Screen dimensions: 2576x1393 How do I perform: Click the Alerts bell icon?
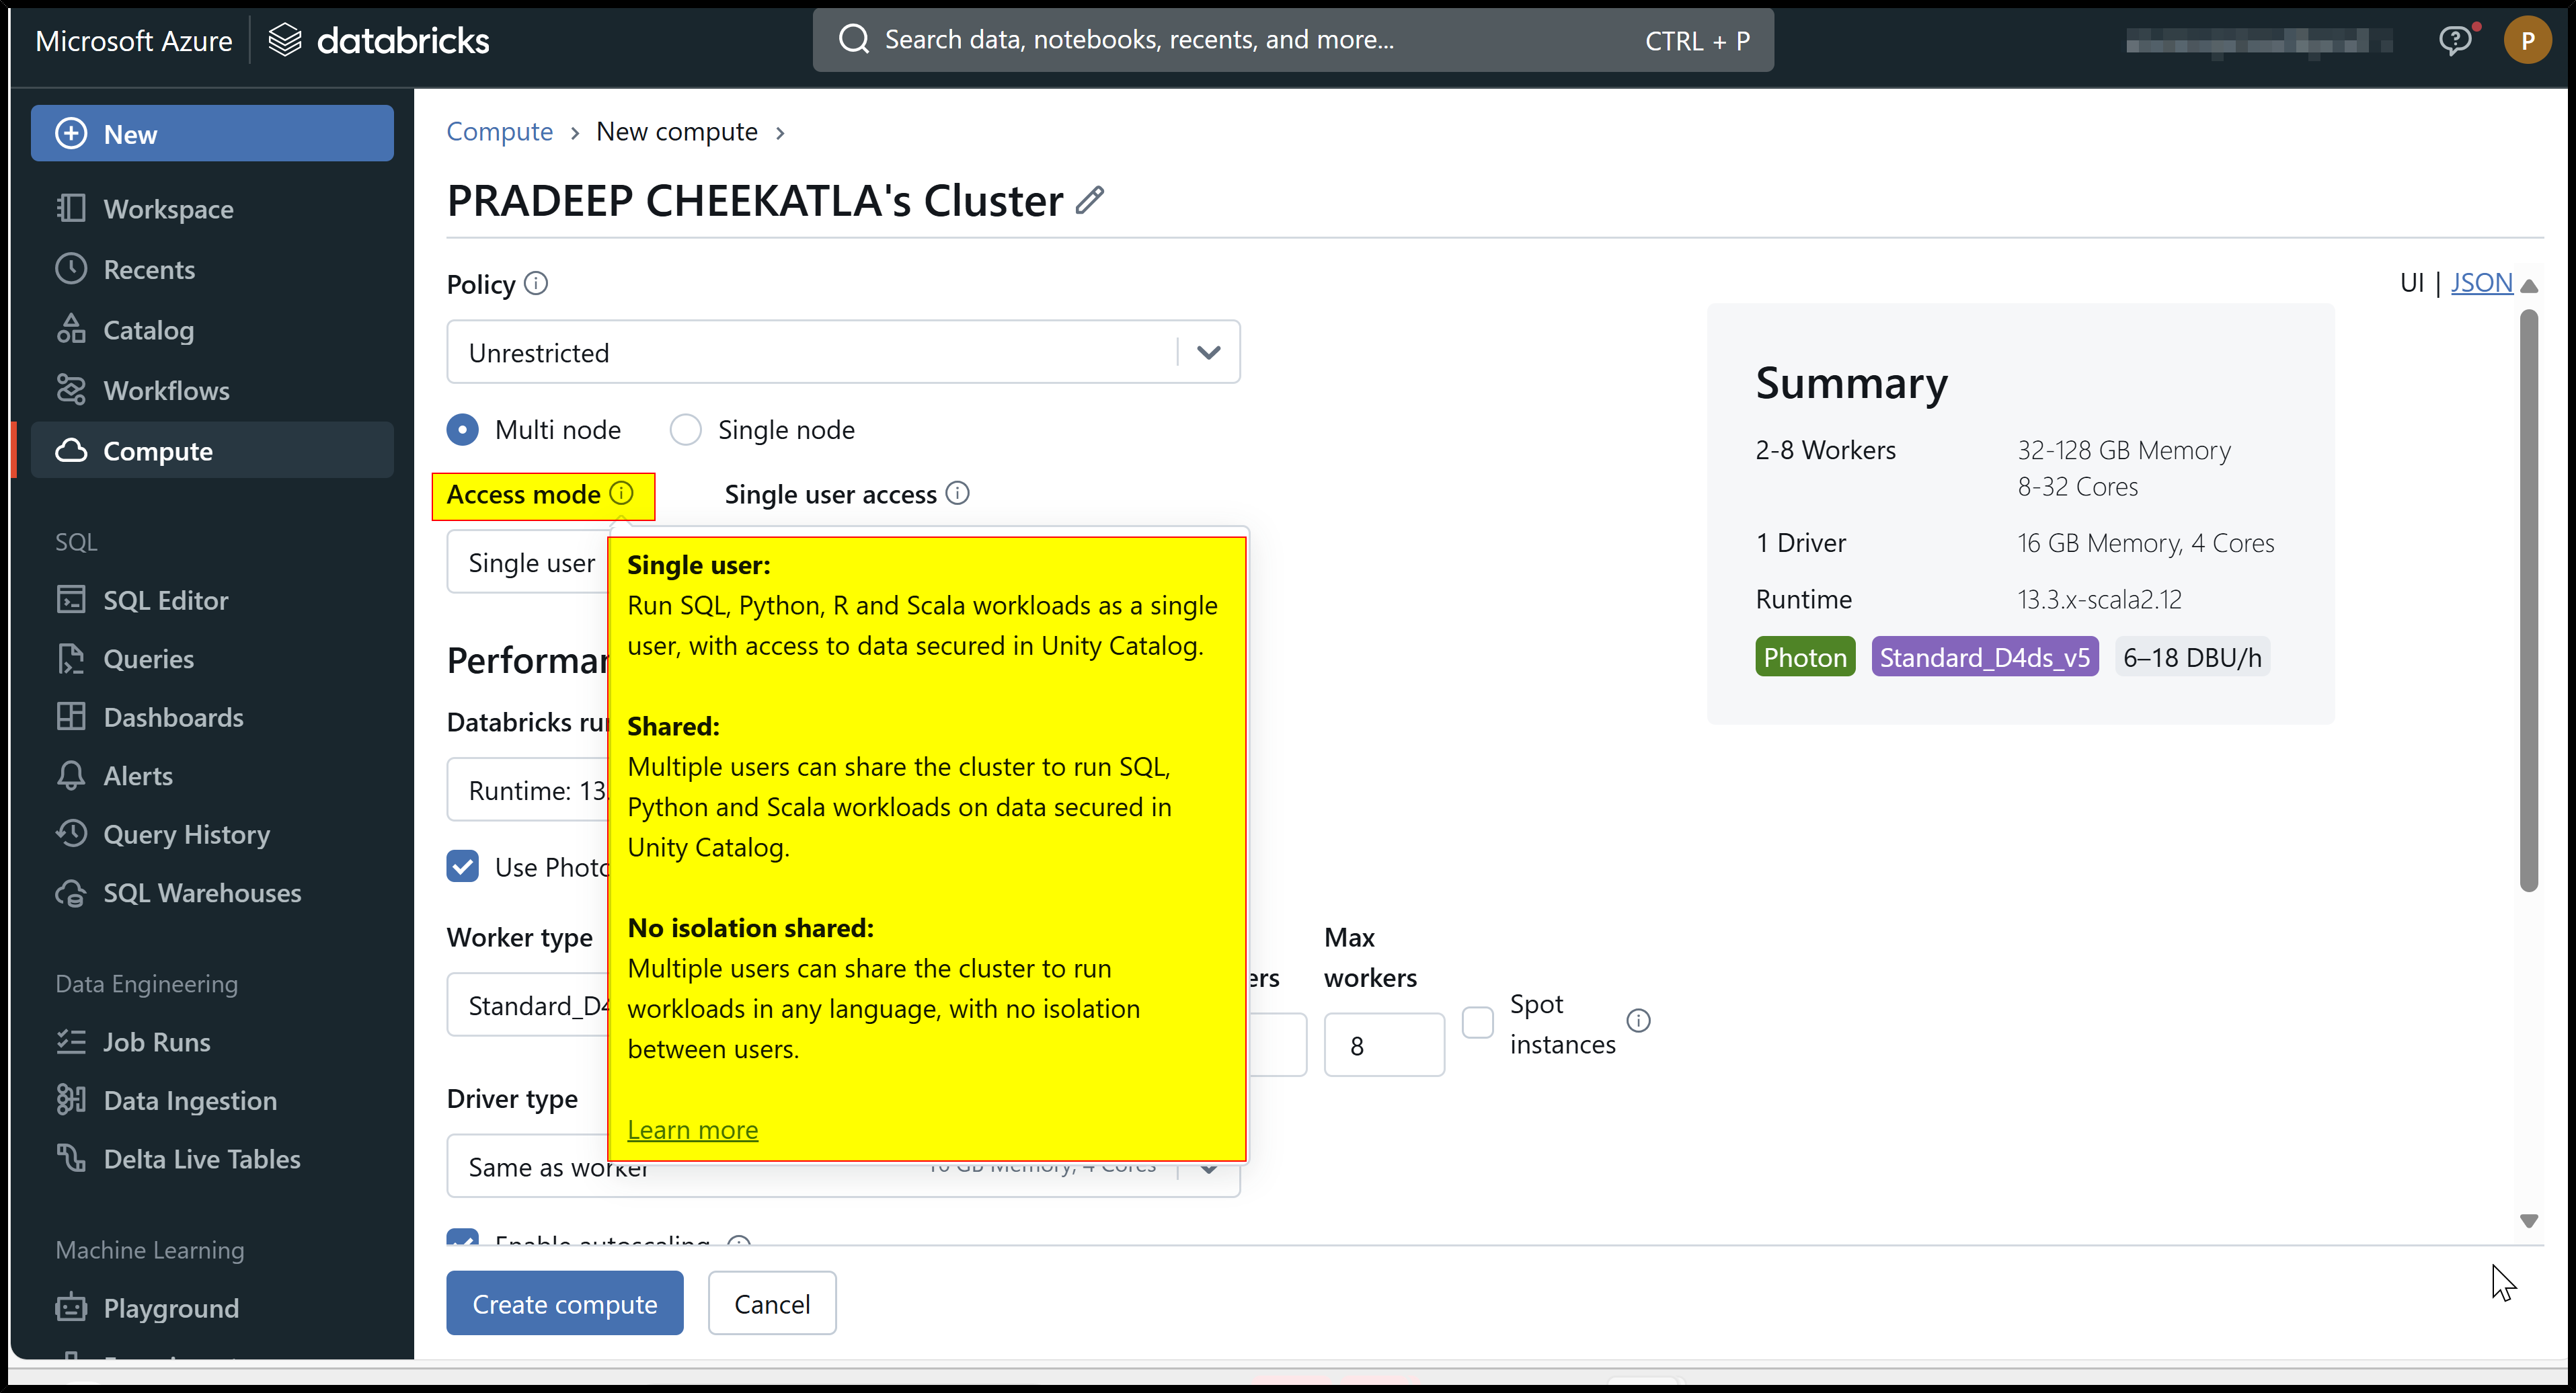[x=71, y=775]
